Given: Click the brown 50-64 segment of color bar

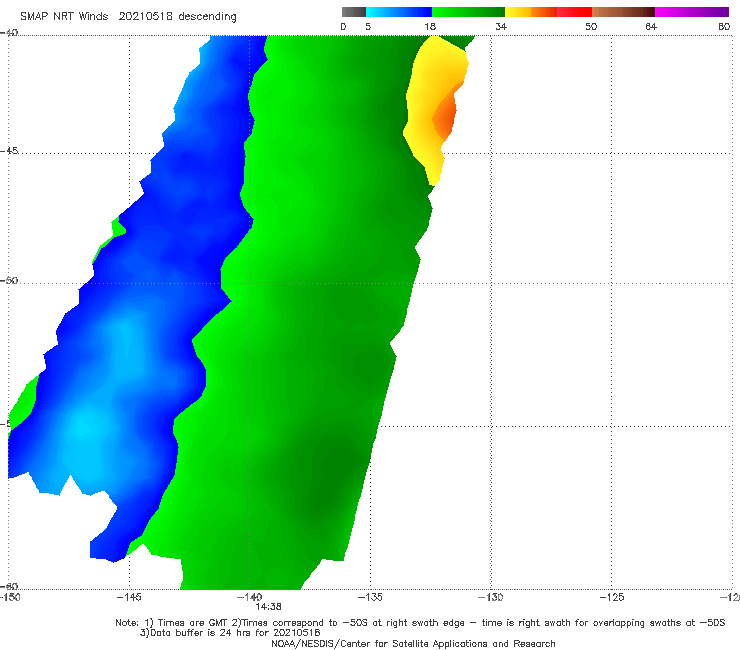Looking at the screenshot, I should tap(623, 12).
